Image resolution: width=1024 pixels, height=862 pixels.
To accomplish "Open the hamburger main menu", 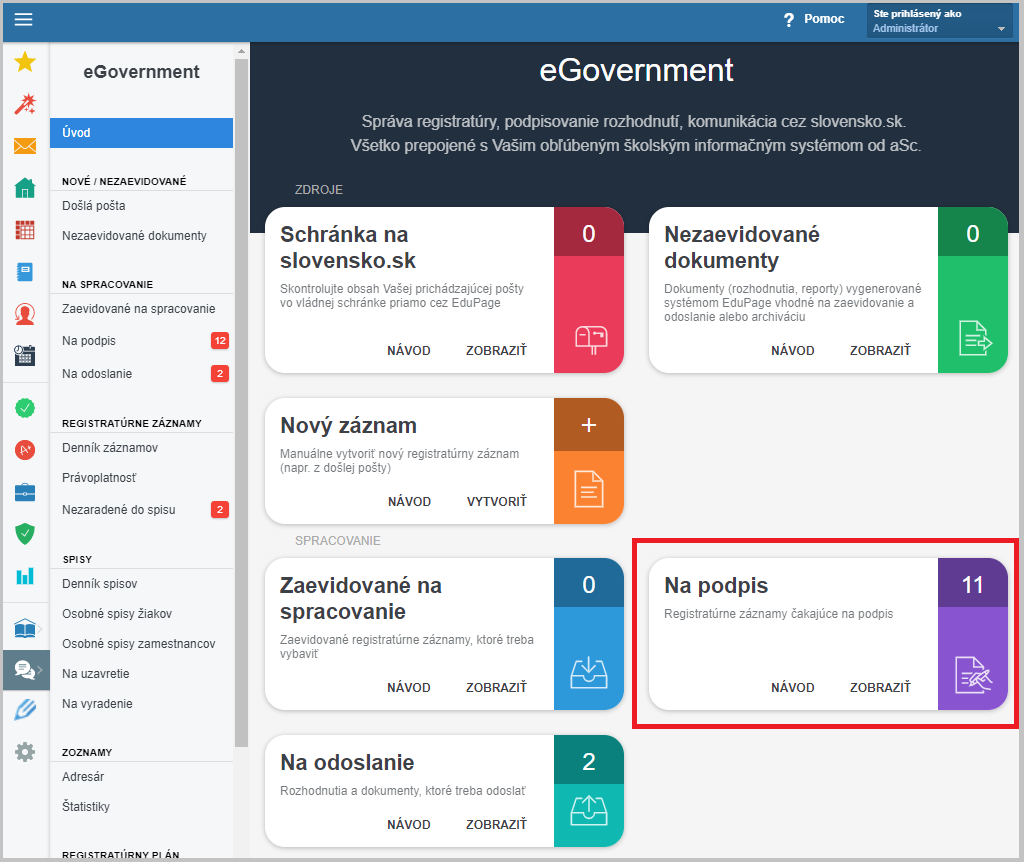I will pos(24,20).
